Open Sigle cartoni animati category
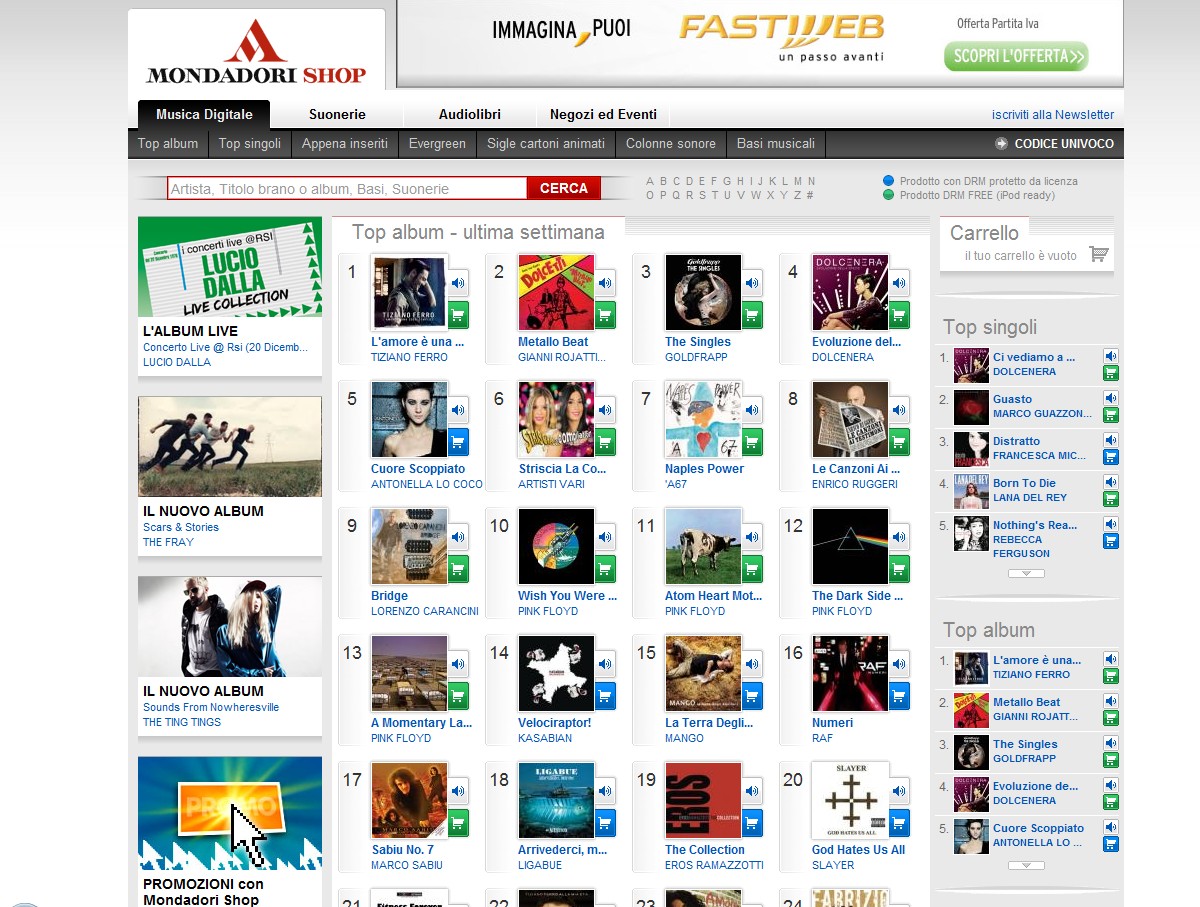The image size is (1200, 907). (546, 144)
